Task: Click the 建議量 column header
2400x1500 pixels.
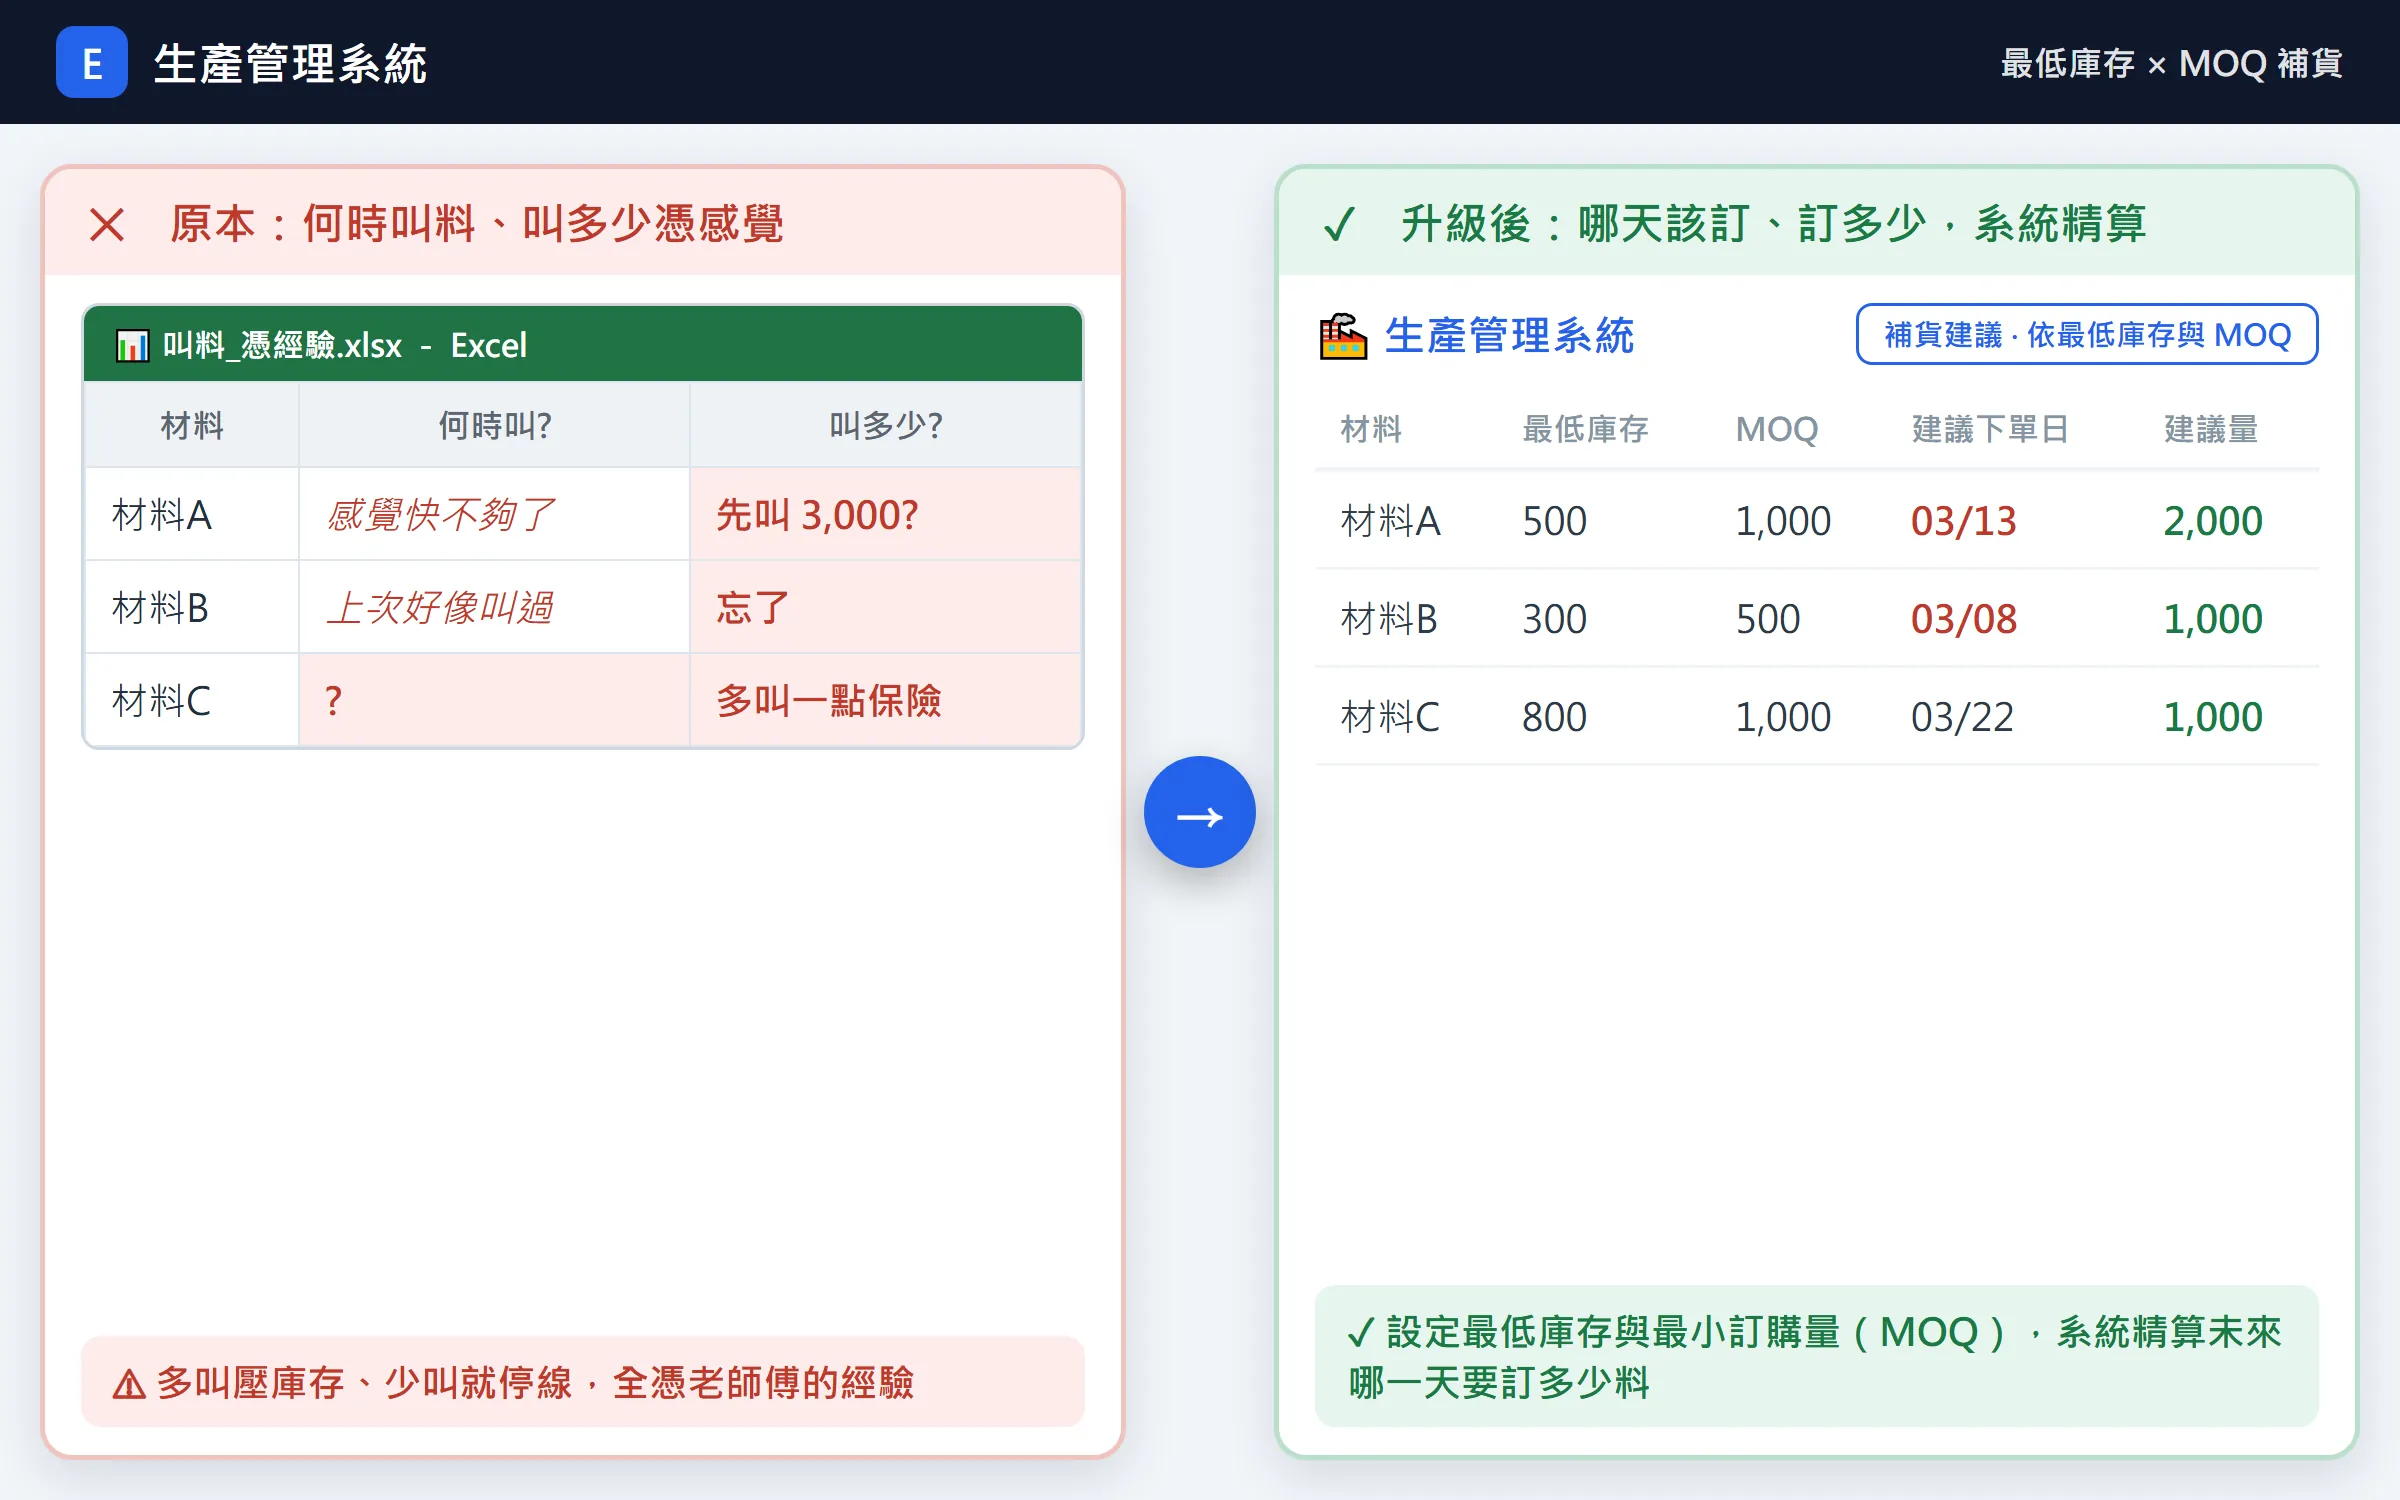Action: coord(2211,430)
